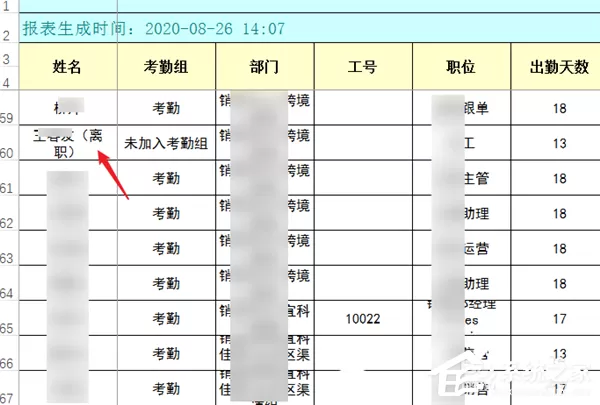600x405 pixels.
Task: Select 出勤天数 value 18 in row 63
Action: 556,248
